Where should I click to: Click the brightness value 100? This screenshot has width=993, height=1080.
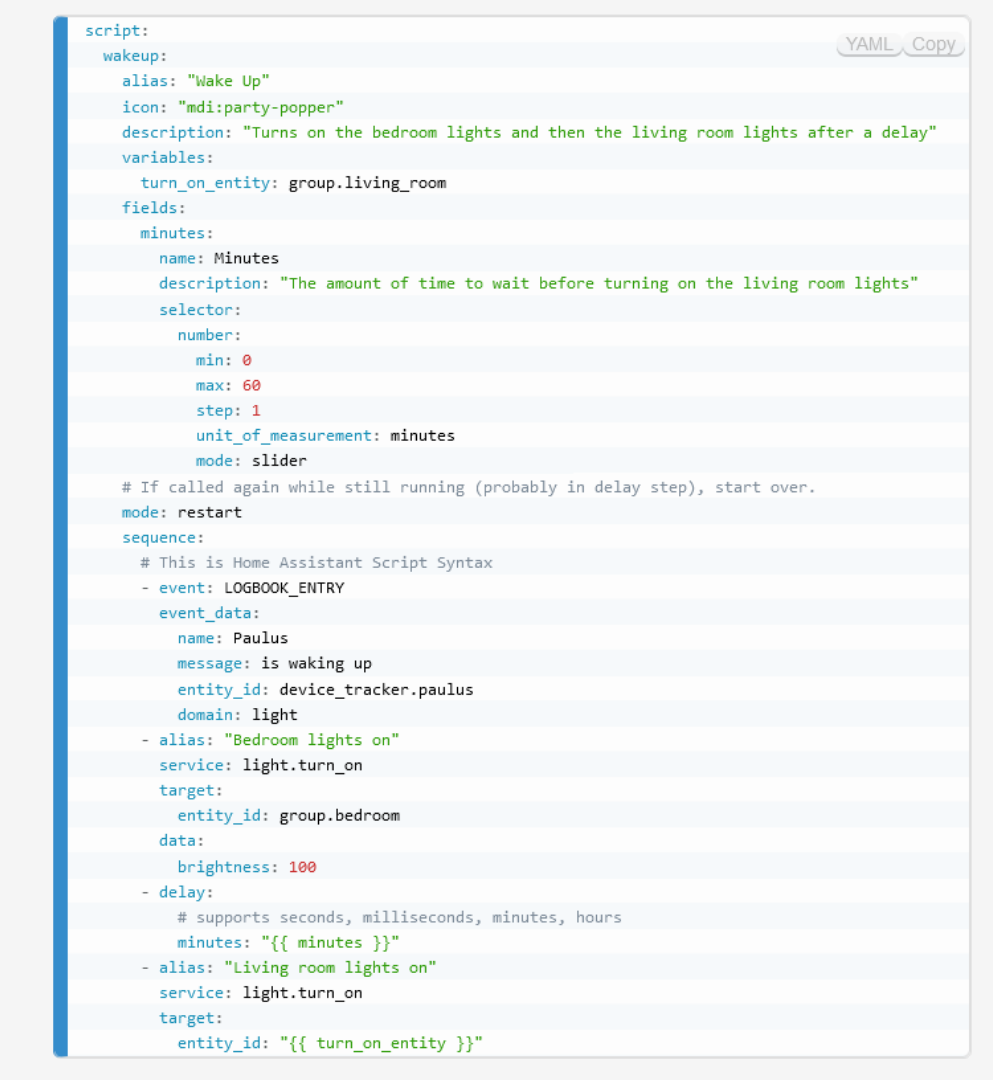(x=302, y=867)
